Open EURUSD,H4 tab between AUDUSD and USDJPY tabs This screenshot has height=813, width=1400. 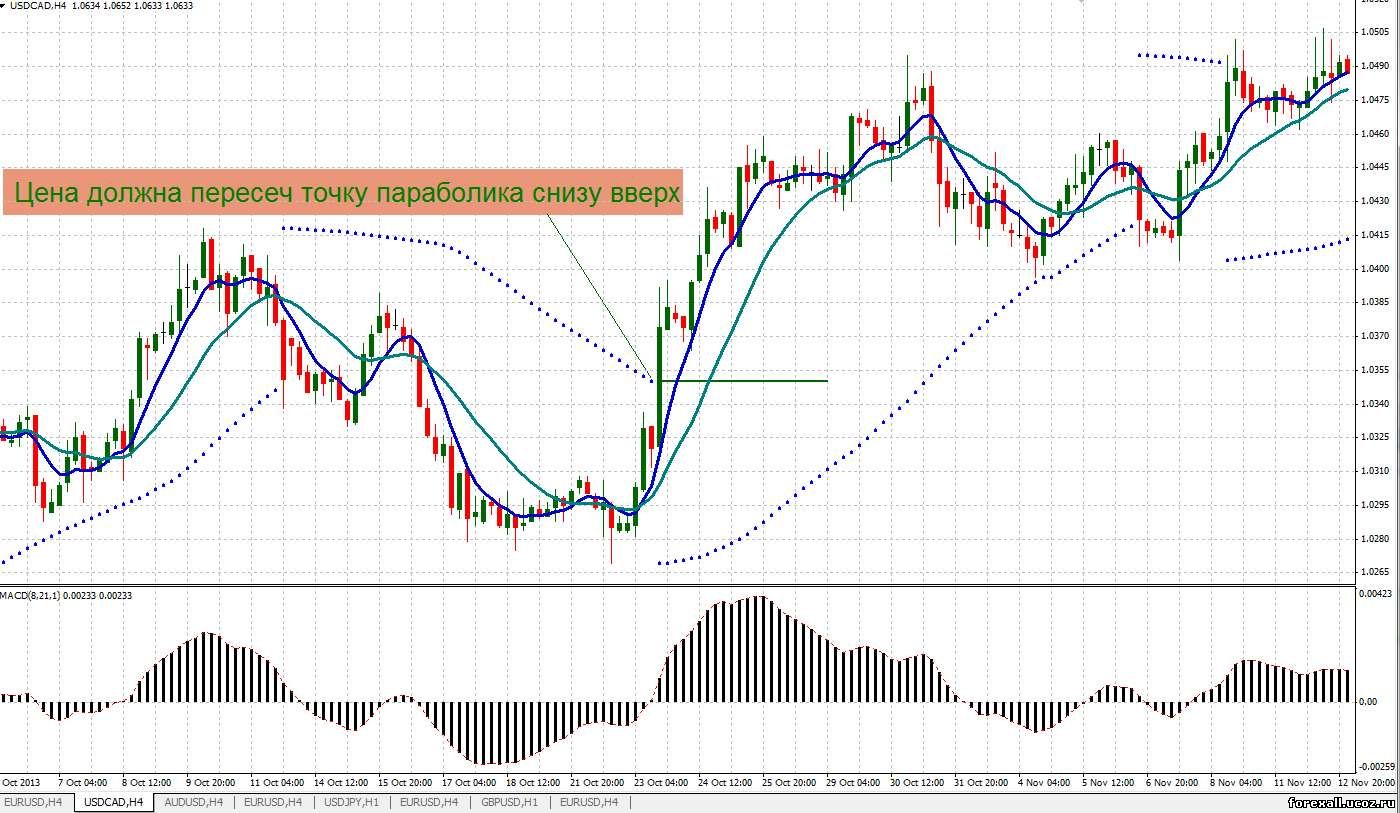click(274, 802)
